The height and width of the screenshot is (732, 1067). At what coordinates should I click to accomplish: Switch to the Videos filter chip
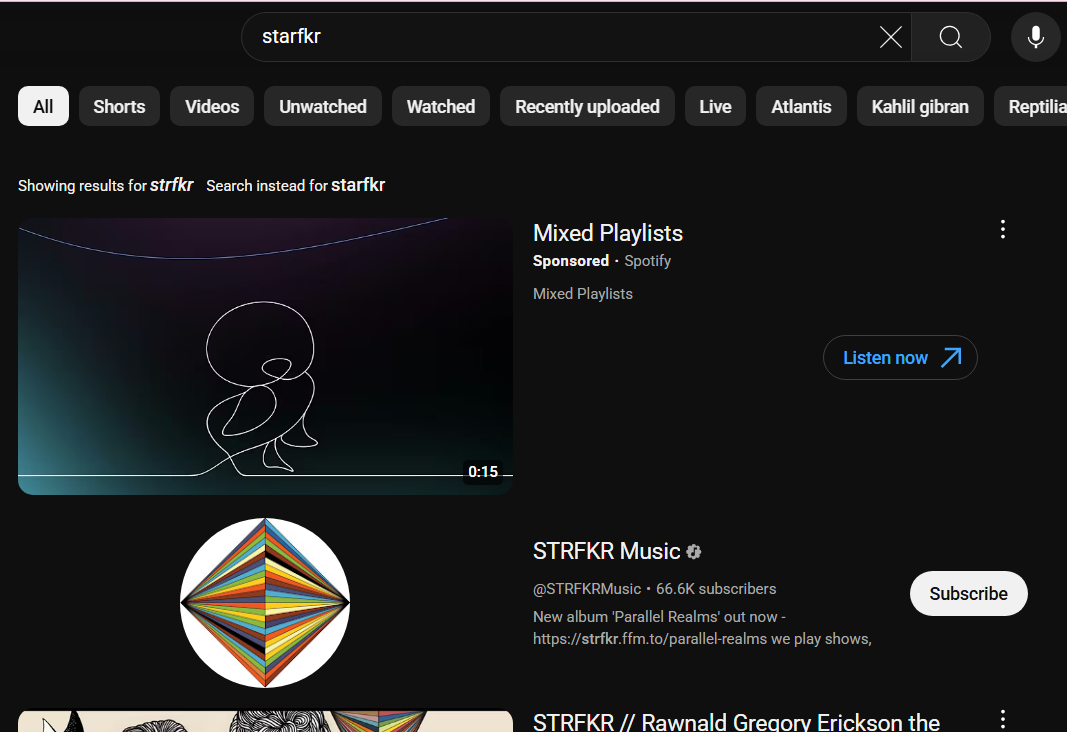coord(212,107)
